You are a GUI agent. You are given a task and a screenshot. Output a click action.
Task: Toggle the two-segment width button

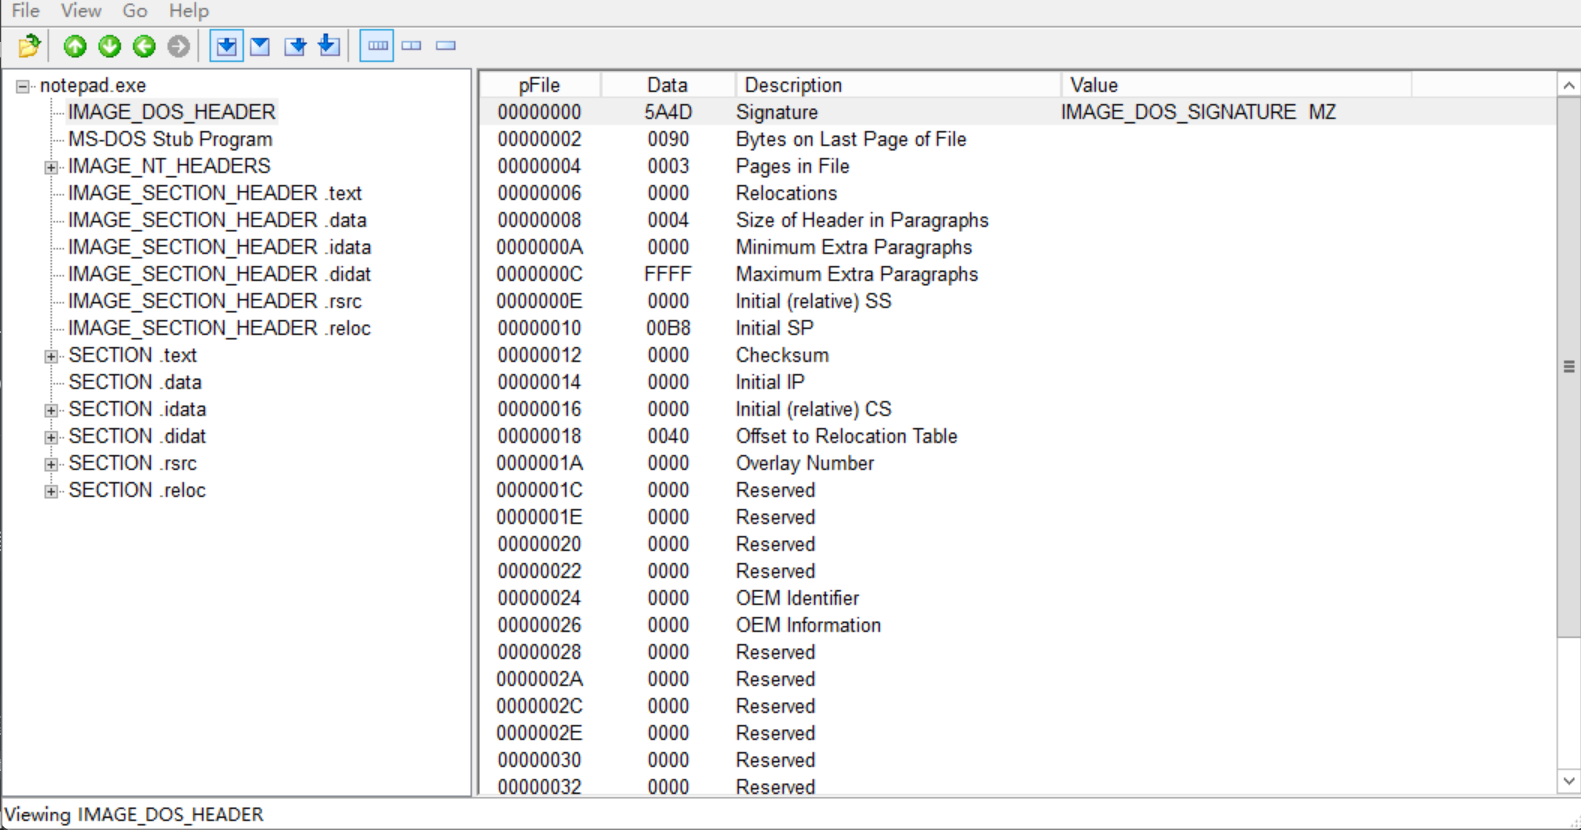click(x=412, y=46)
